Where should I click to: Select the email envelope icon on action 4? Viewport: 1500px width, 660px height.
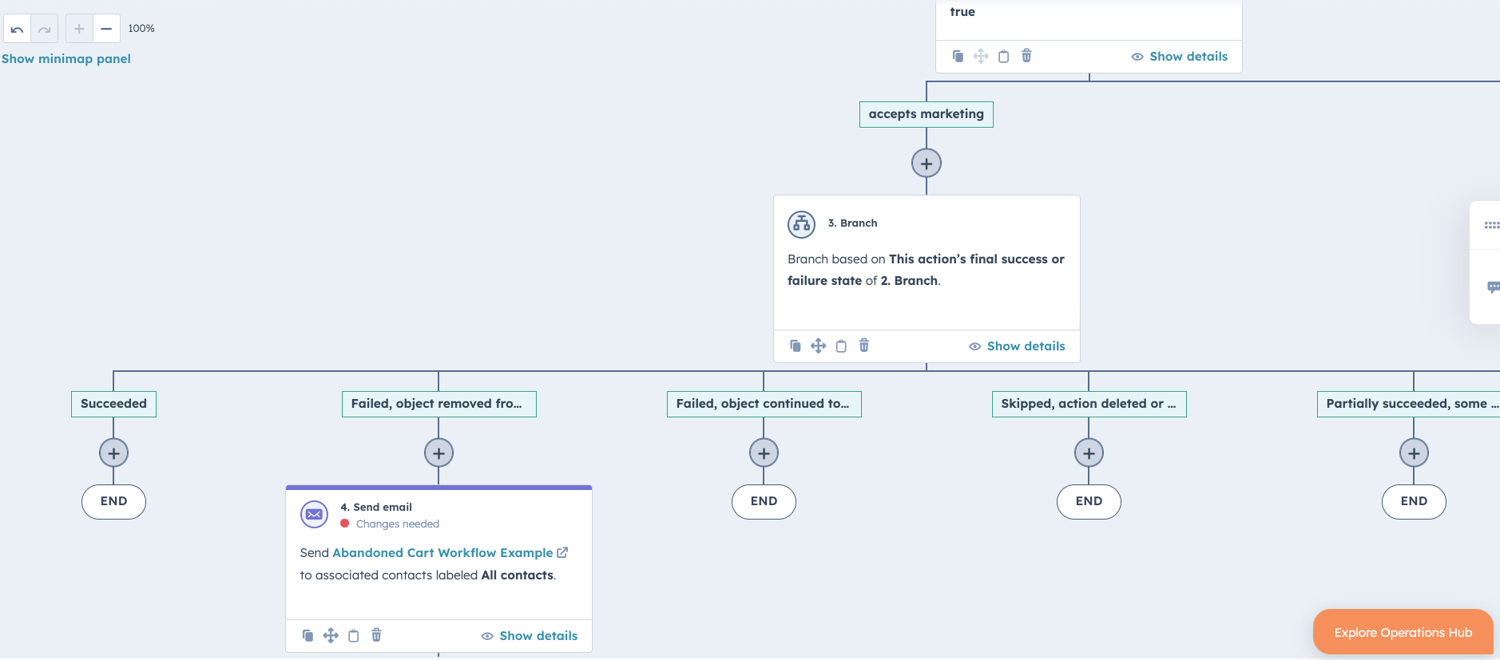314,514
